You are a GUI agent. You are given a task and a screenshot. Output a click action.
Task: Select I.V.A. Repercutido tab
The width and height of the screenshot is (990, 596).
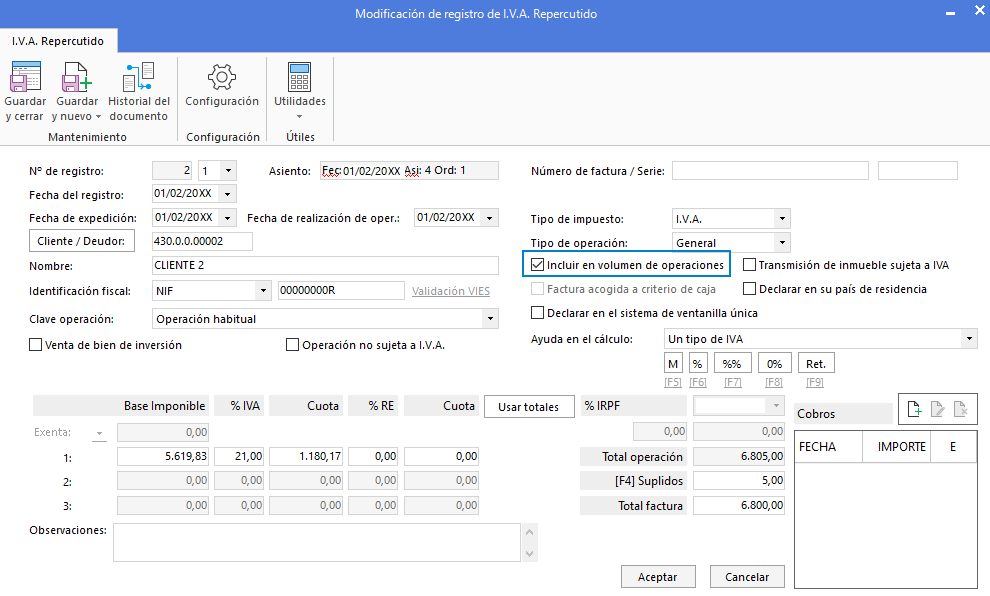point(58,41)
